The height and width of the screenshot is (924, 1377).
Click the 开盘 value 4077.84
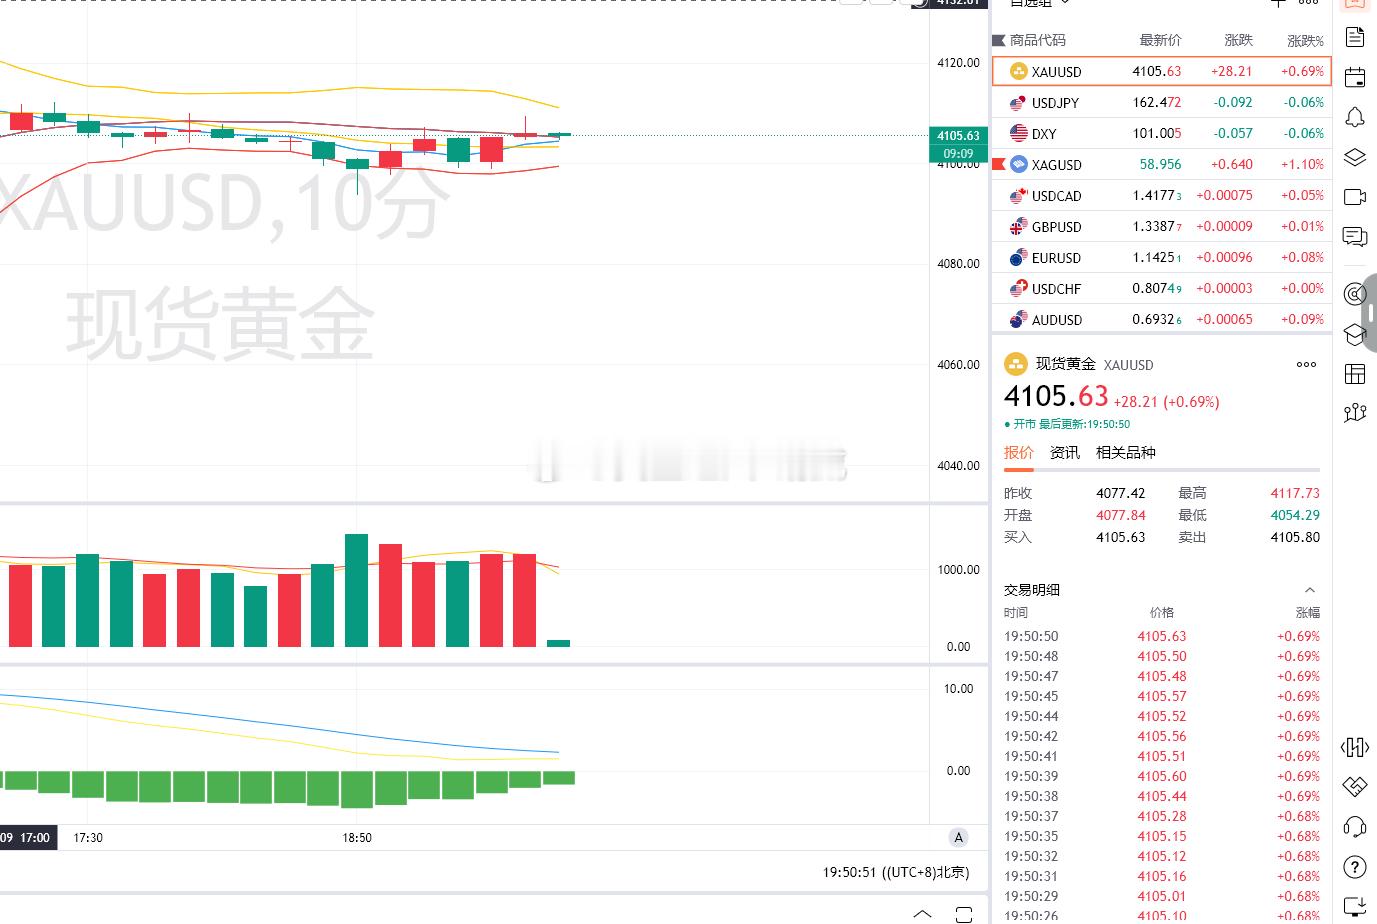(1120, 515)
